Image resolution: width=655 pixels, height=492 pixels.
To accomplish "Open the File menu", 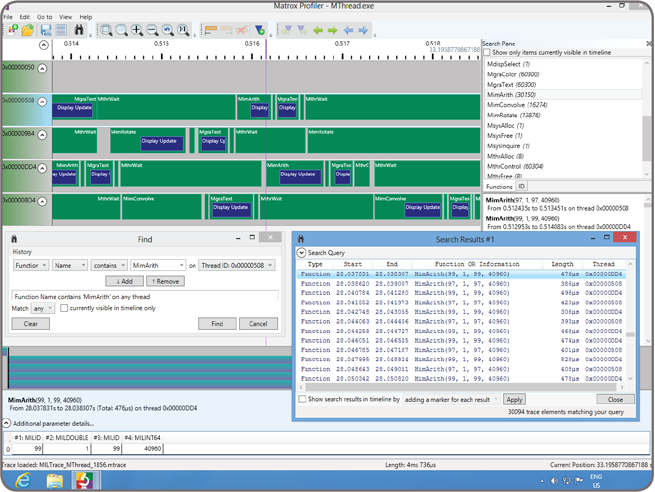I will coord(8,17).
